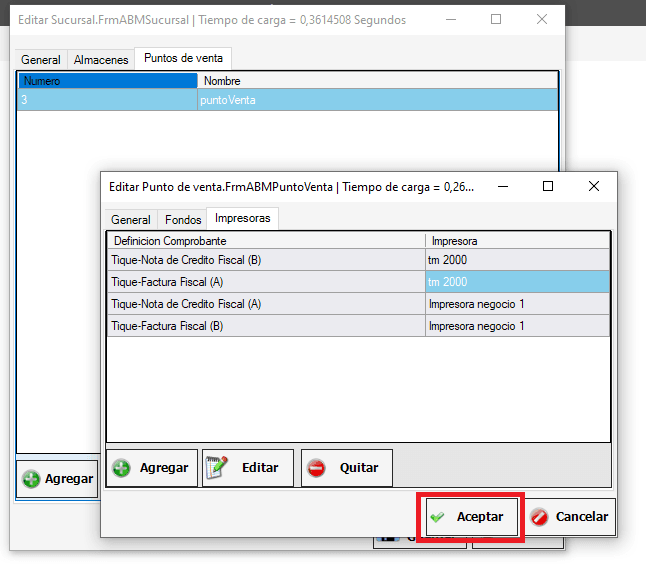Confirm with the green check Aceptar button
Viewport: 646px width, 565px height.
(470, 517)
